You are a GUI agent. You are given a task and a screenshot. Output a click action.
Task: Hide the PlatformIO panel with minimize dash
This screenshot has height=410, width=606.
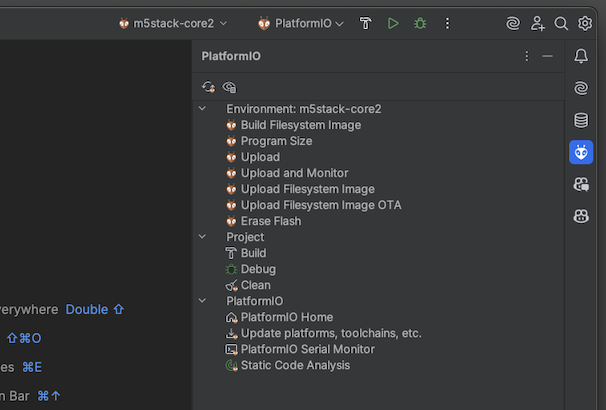pyautogui.click(x=547, y=57)
